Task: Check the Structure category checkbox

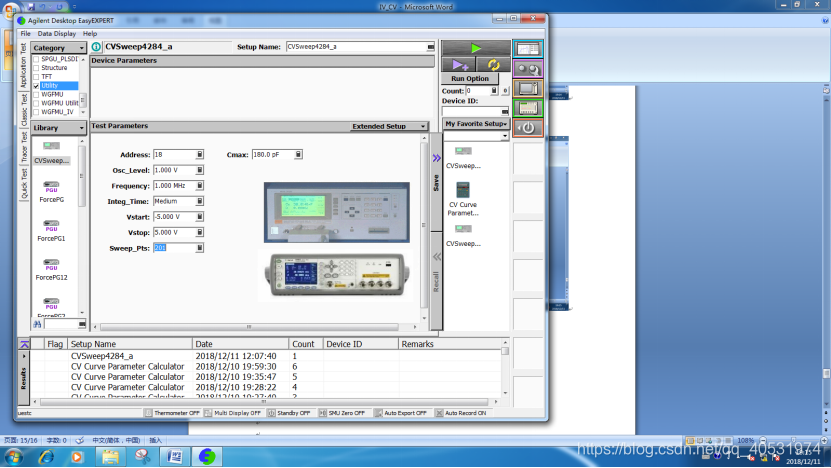Action: [x=37, y=68]
